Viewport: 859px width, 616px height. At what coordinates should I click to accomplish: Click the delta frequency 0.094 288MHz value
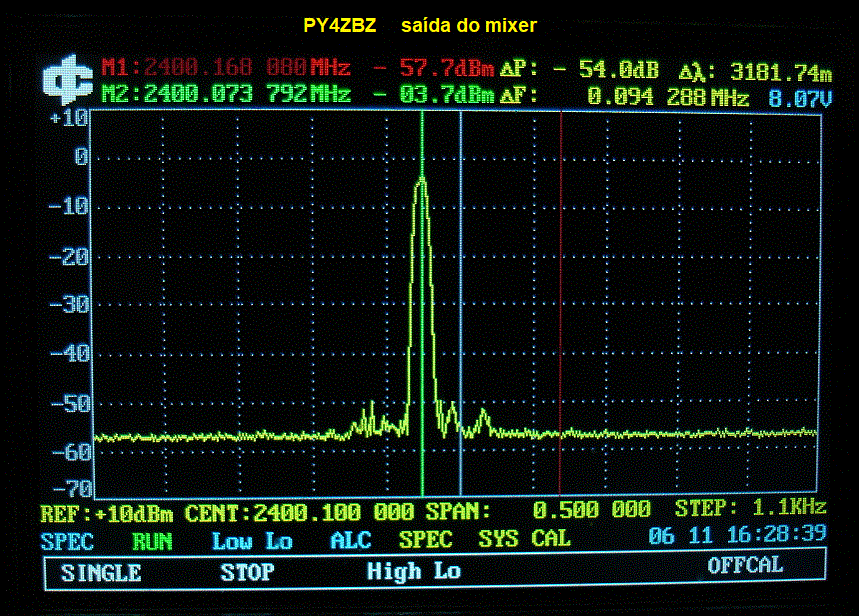(x=668, y=98)
